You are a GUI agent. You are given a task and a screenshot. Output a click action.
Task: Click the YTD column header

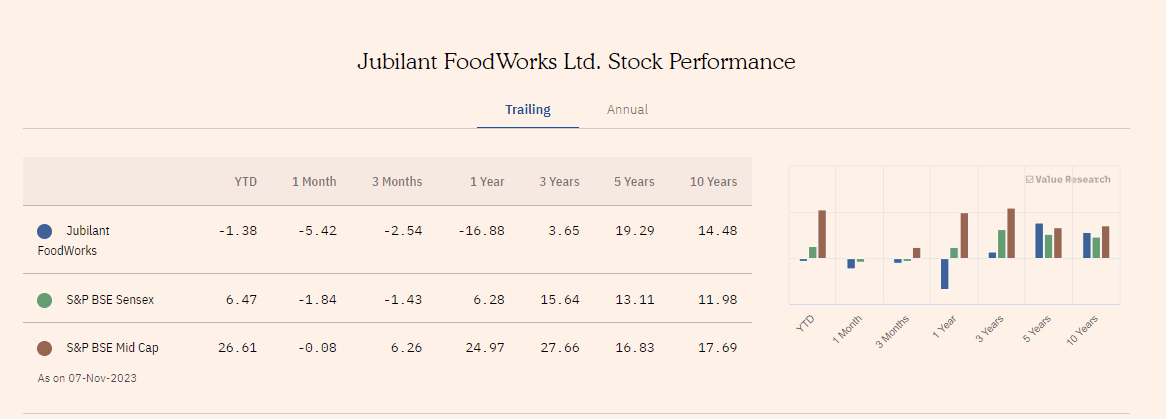[245, 182]
